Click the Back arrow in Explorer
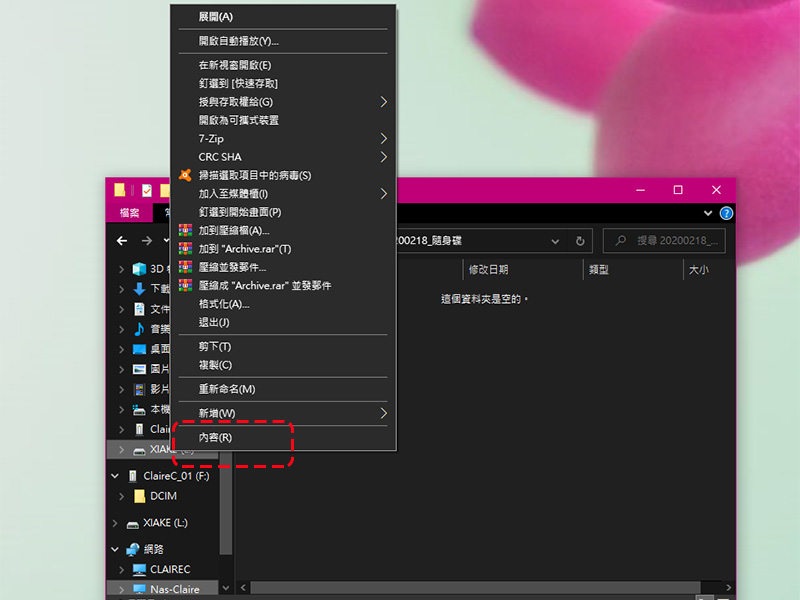Screen dimensions: 800x600 pos(122,241)
